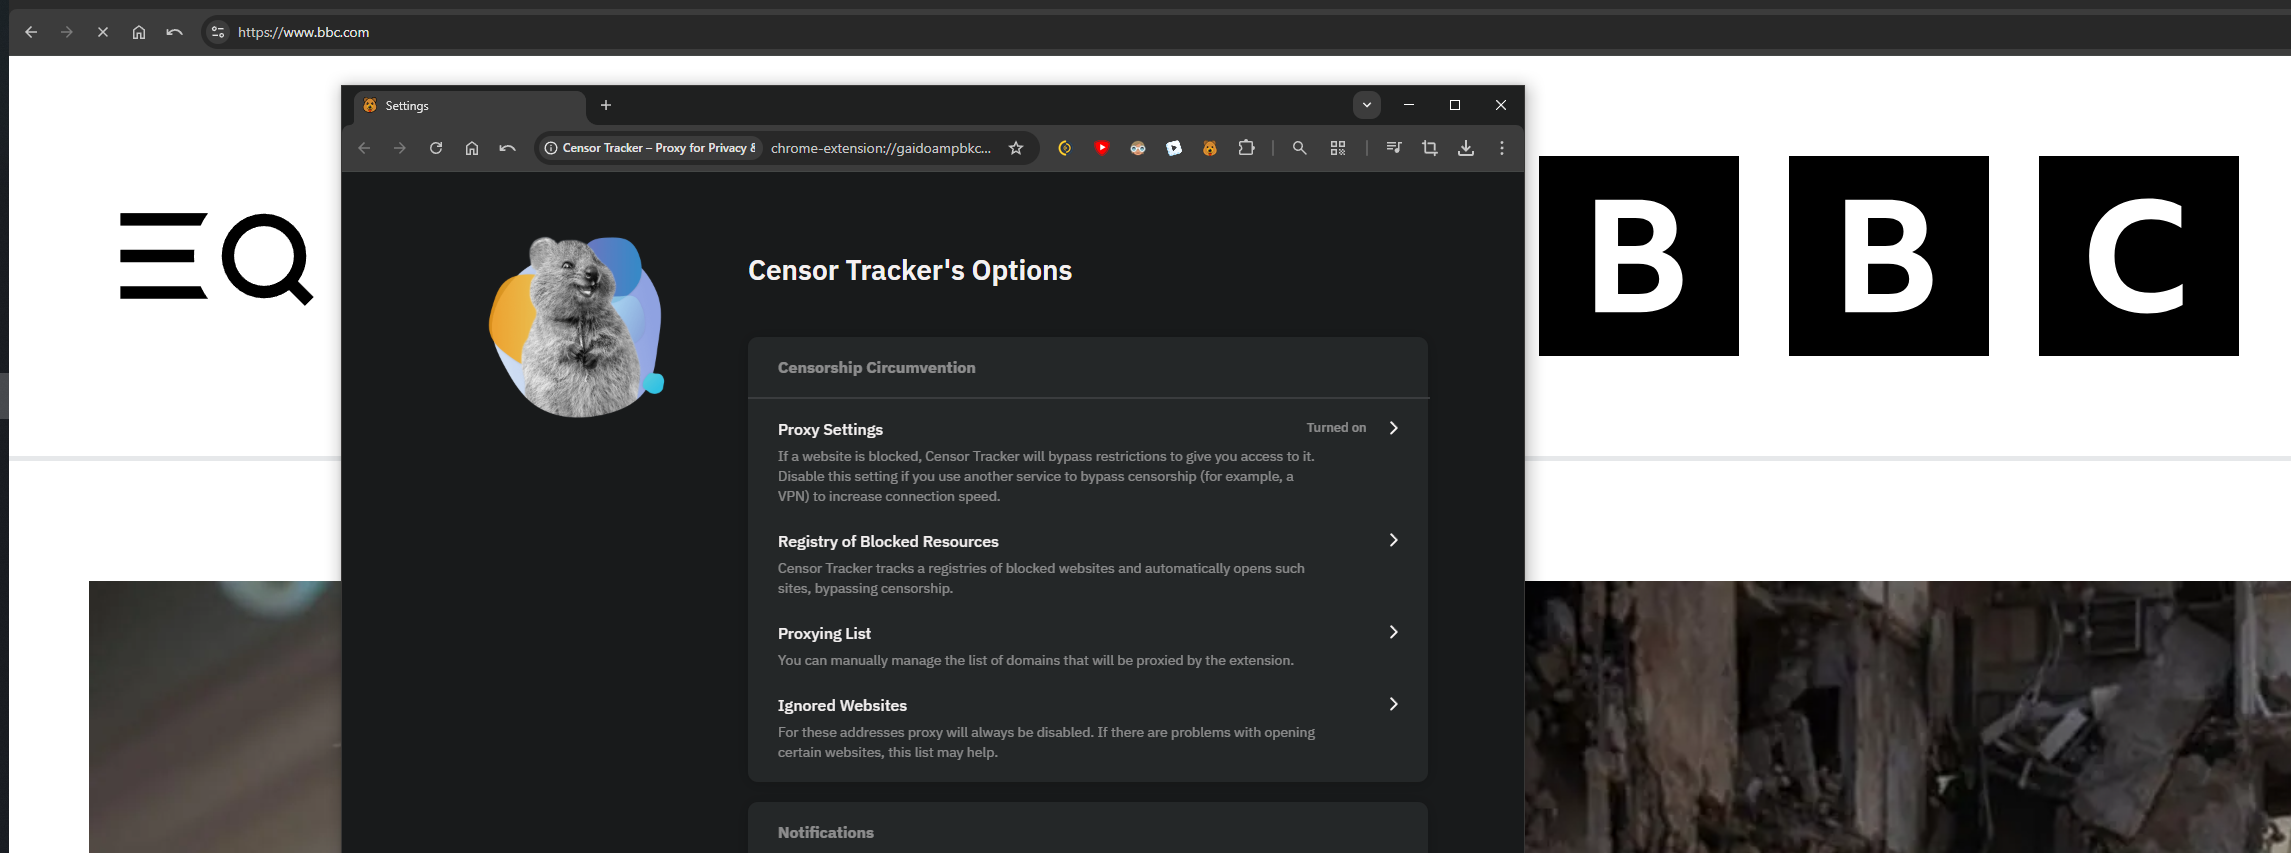Open the Ignored Websites entry
Viewport: 2291px width, 853px height.
pos(1088,728)
